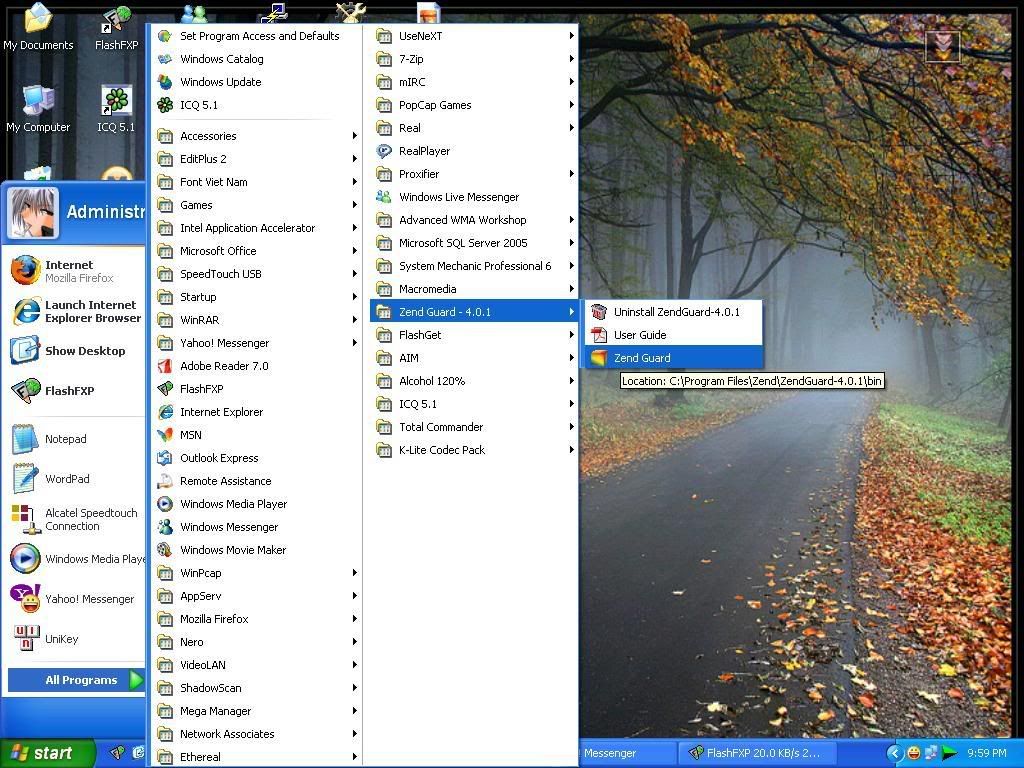Open the ShadowScan program folder
The height and width of the screenshot is (768, 1024).
[257, 688]
